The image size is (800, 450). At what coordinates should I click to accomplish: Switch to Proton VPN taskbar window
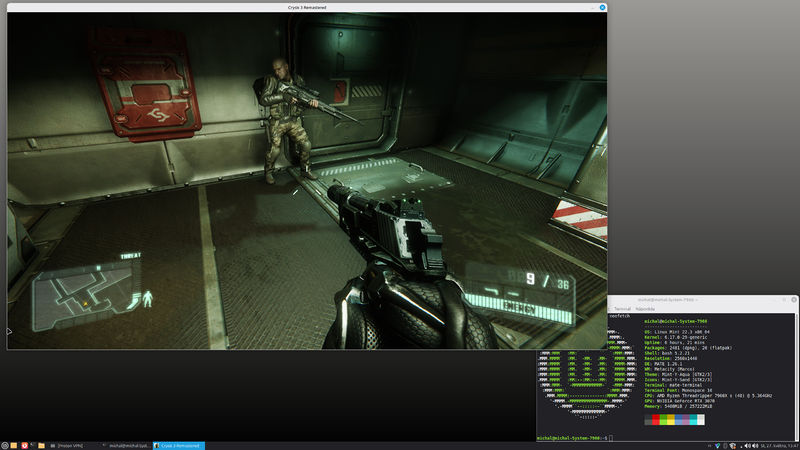point(66,445)
